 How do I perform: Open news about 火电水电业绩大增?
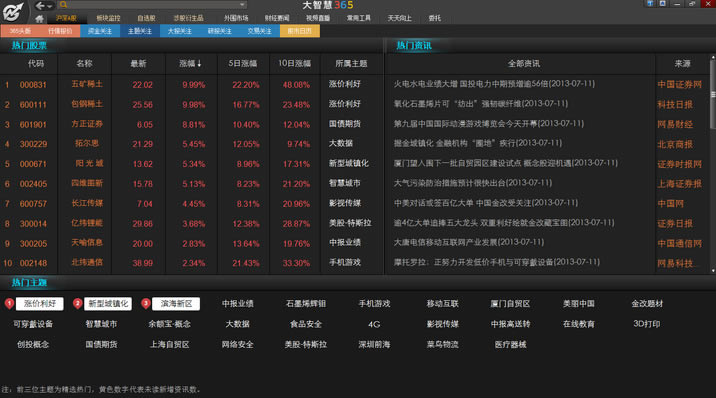pos(494,84)
